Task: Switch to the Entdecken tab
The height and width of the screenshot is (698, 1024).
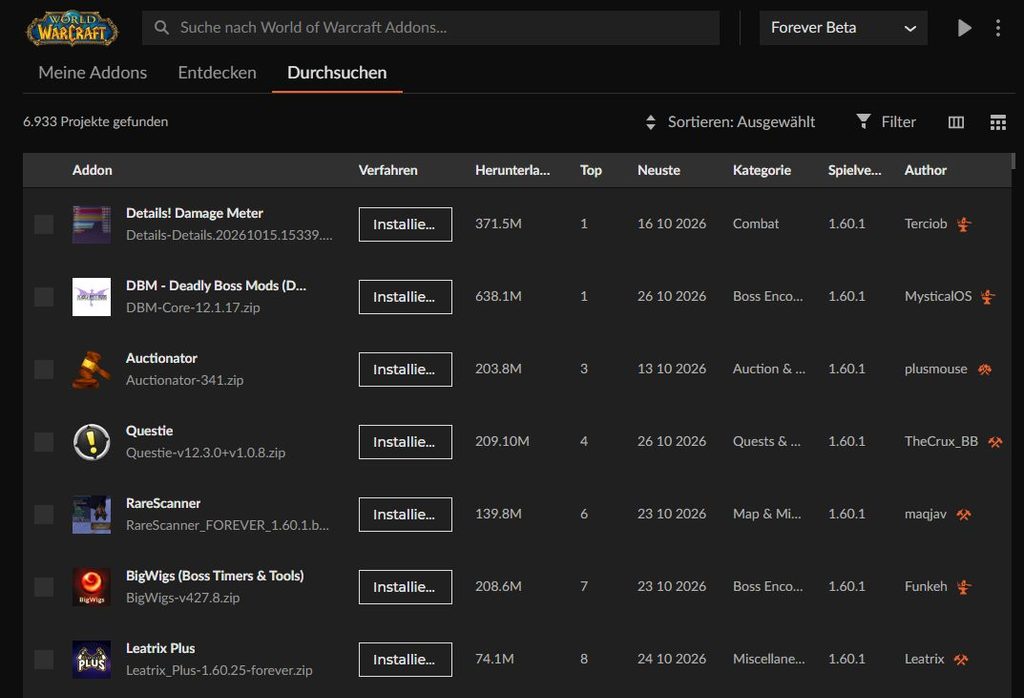Action: [x=217, y=72]
